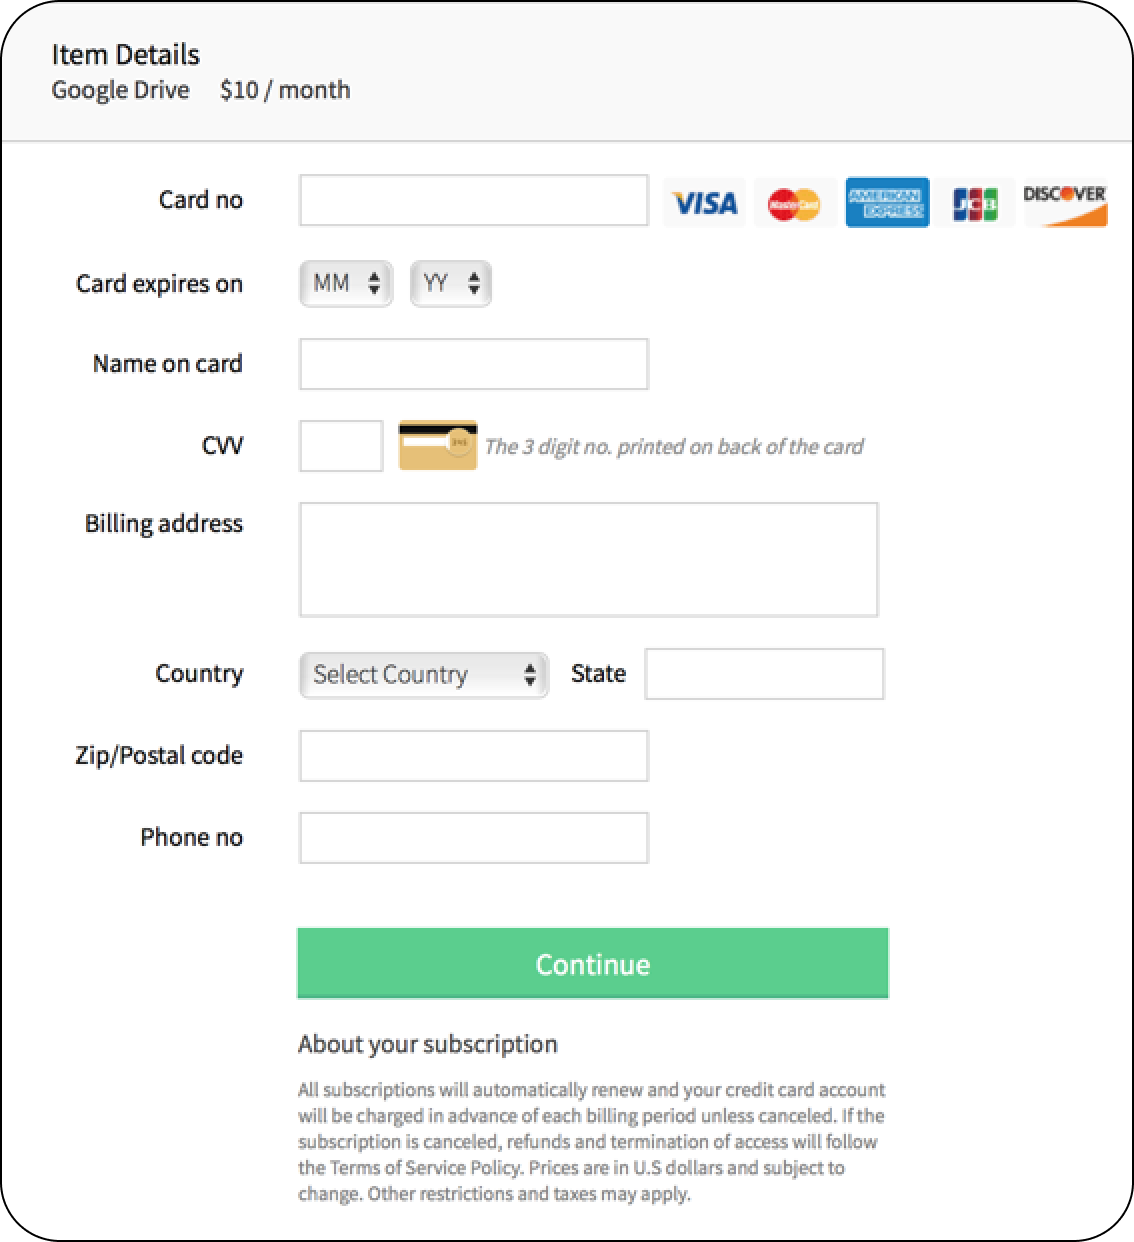Click the Discover card logo
Image resolution: width=1134 pixels, height=1242 pixels.
point(1064,203)
